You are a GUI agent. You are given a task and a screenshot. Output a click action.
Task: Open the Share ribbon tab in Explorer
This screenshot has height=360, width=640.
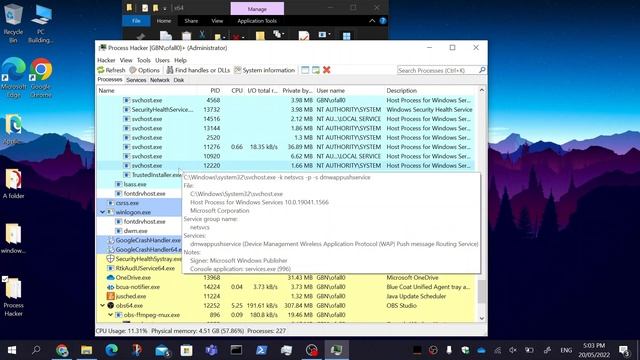coord(191,21)
